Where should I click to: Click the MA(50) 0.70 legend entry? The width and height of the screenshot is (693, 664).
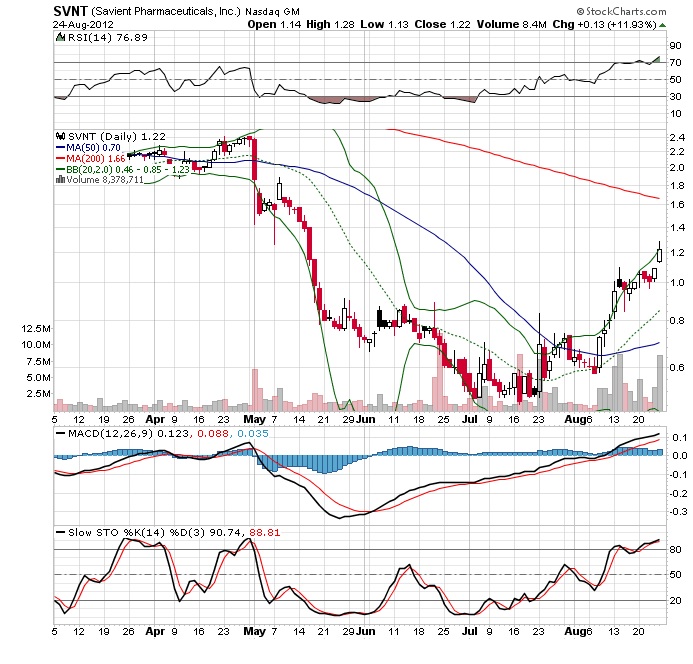[x=93, y=148]
